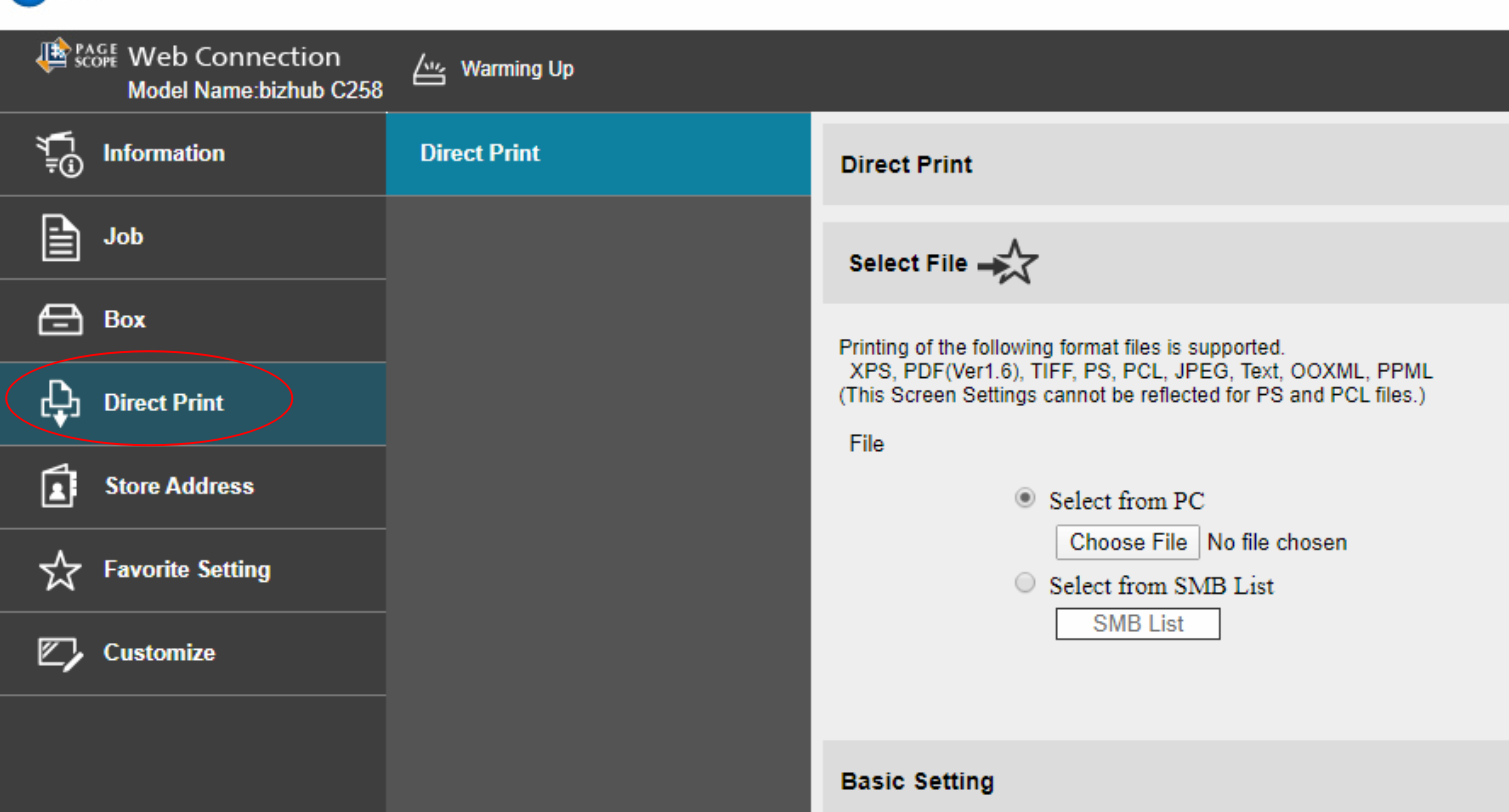Click the Customize sidebar icon

(59, 653)
